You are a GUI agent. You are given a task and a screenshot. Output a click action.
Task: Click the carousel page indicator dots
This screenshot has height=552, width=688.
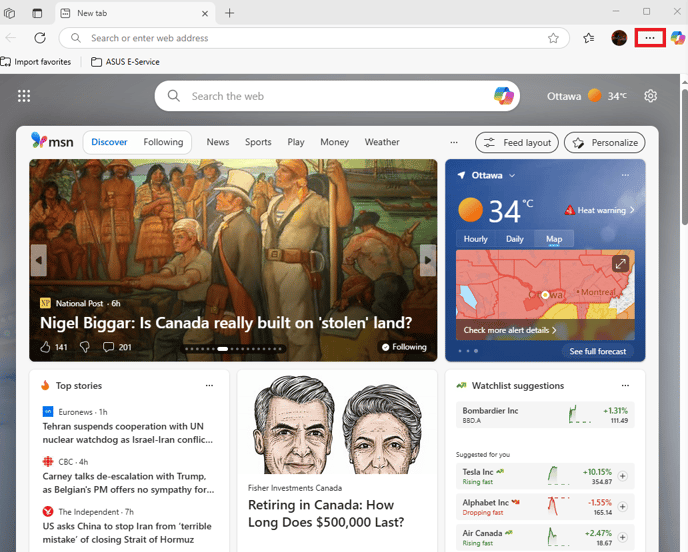pos(233,349)
